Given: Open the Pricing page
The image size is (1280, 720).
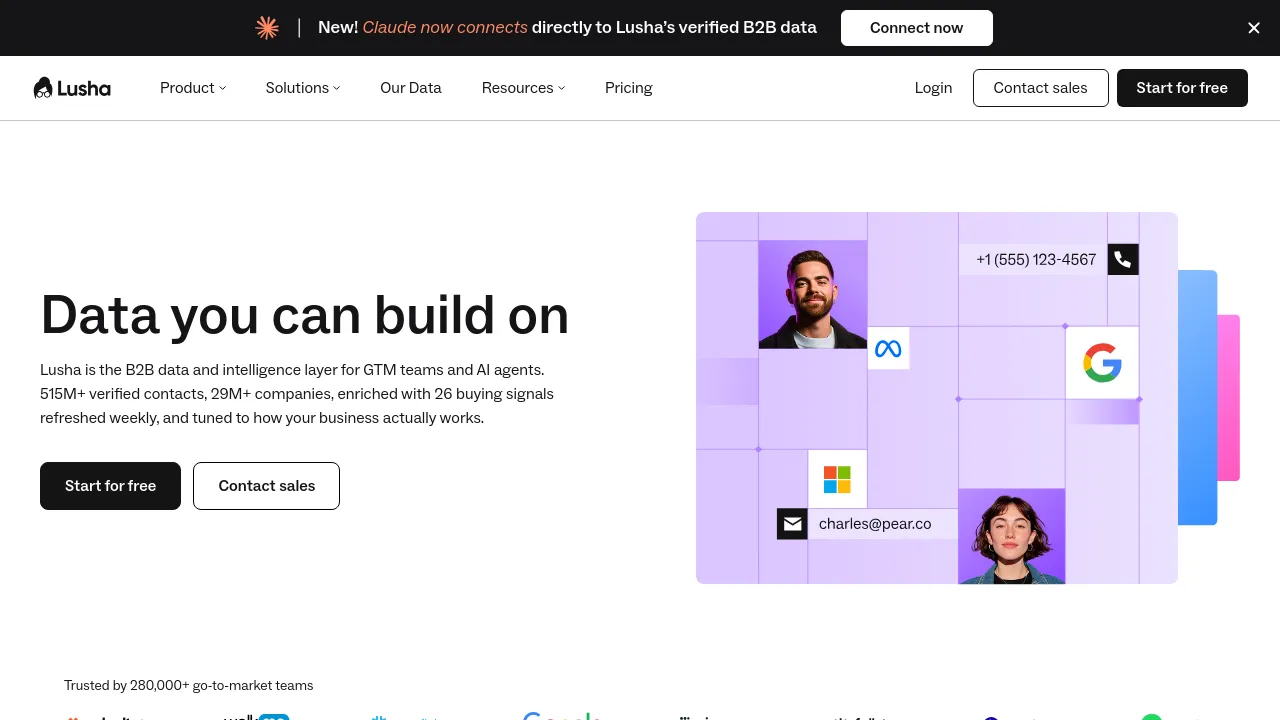Looking at the screenshot, I should 629,88.
